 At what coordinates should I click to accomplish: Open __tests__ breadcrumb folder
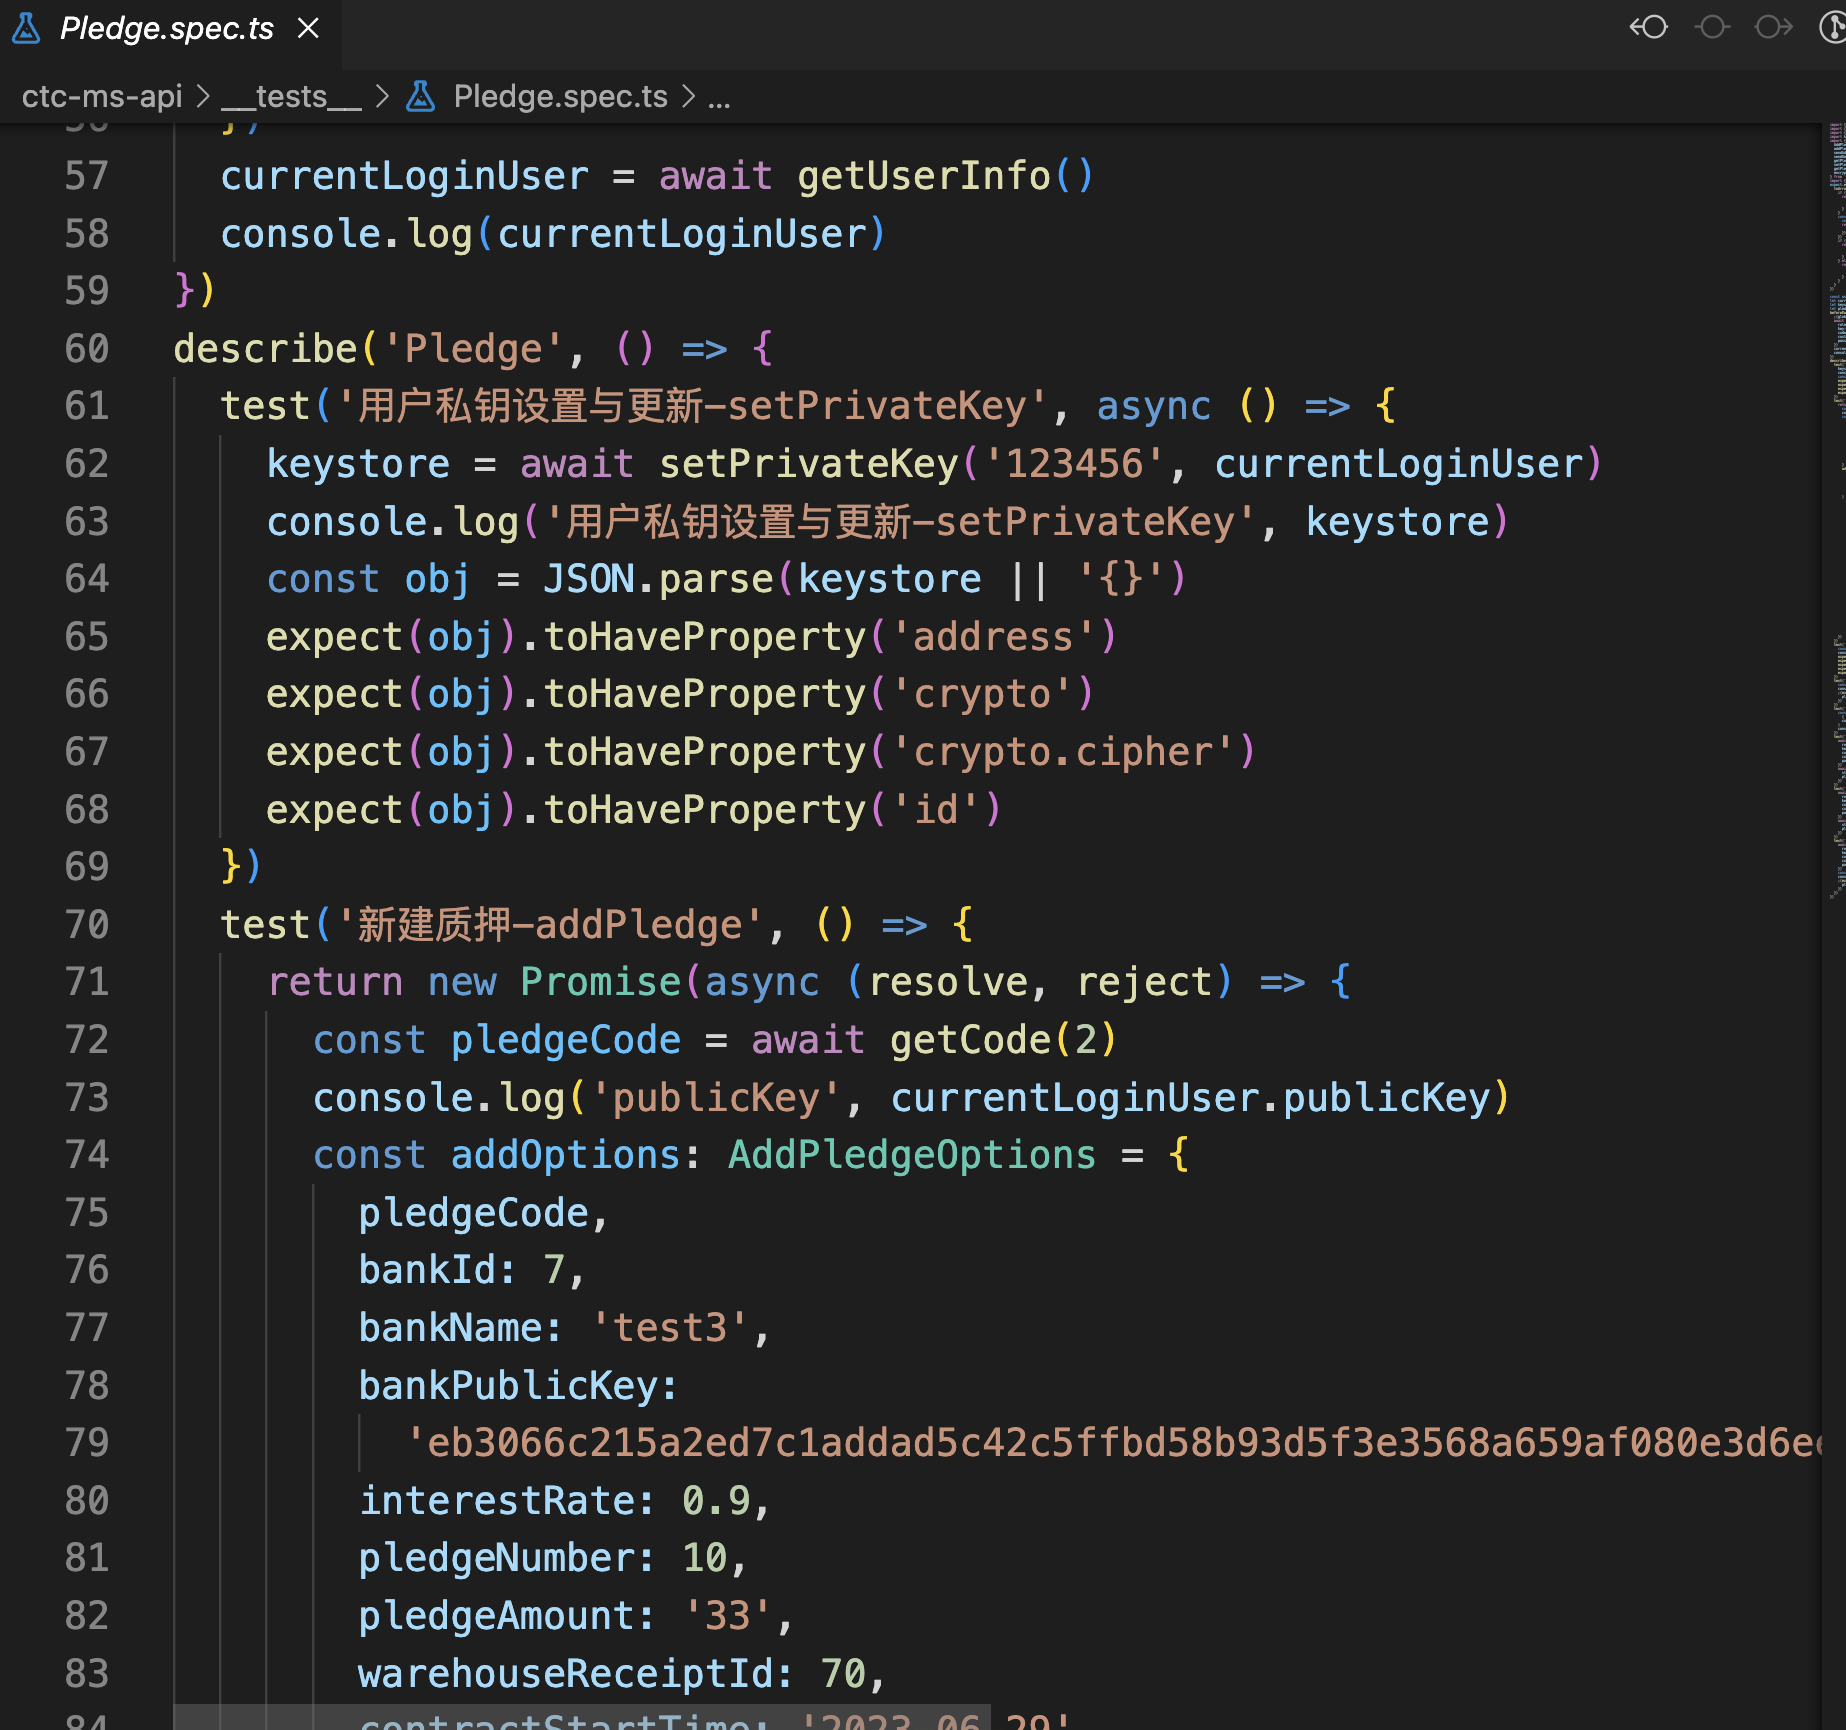pos(291,96)
